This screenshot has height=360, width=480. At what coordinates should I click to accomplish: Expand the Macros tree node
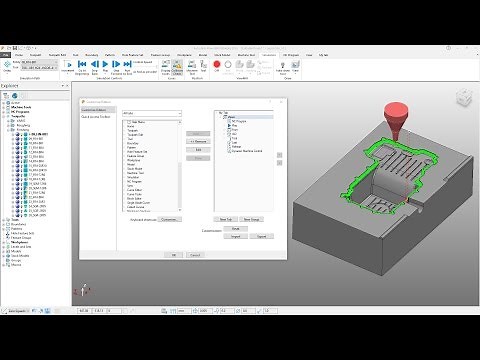point(4,265)
